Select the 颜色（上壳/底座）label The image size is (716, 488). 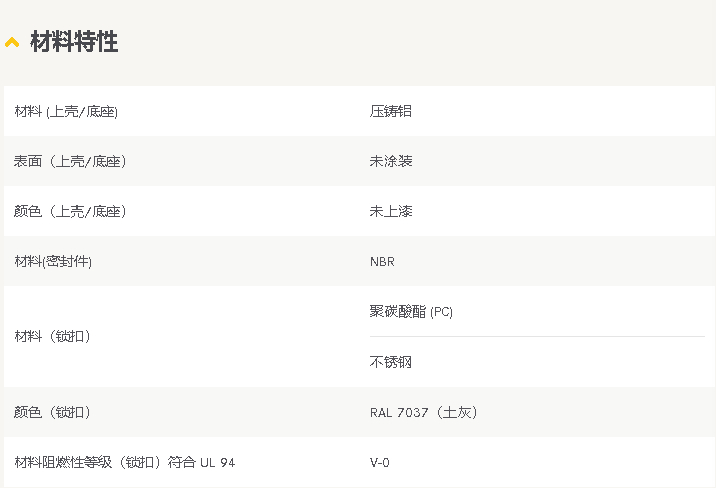pos(70,211)
